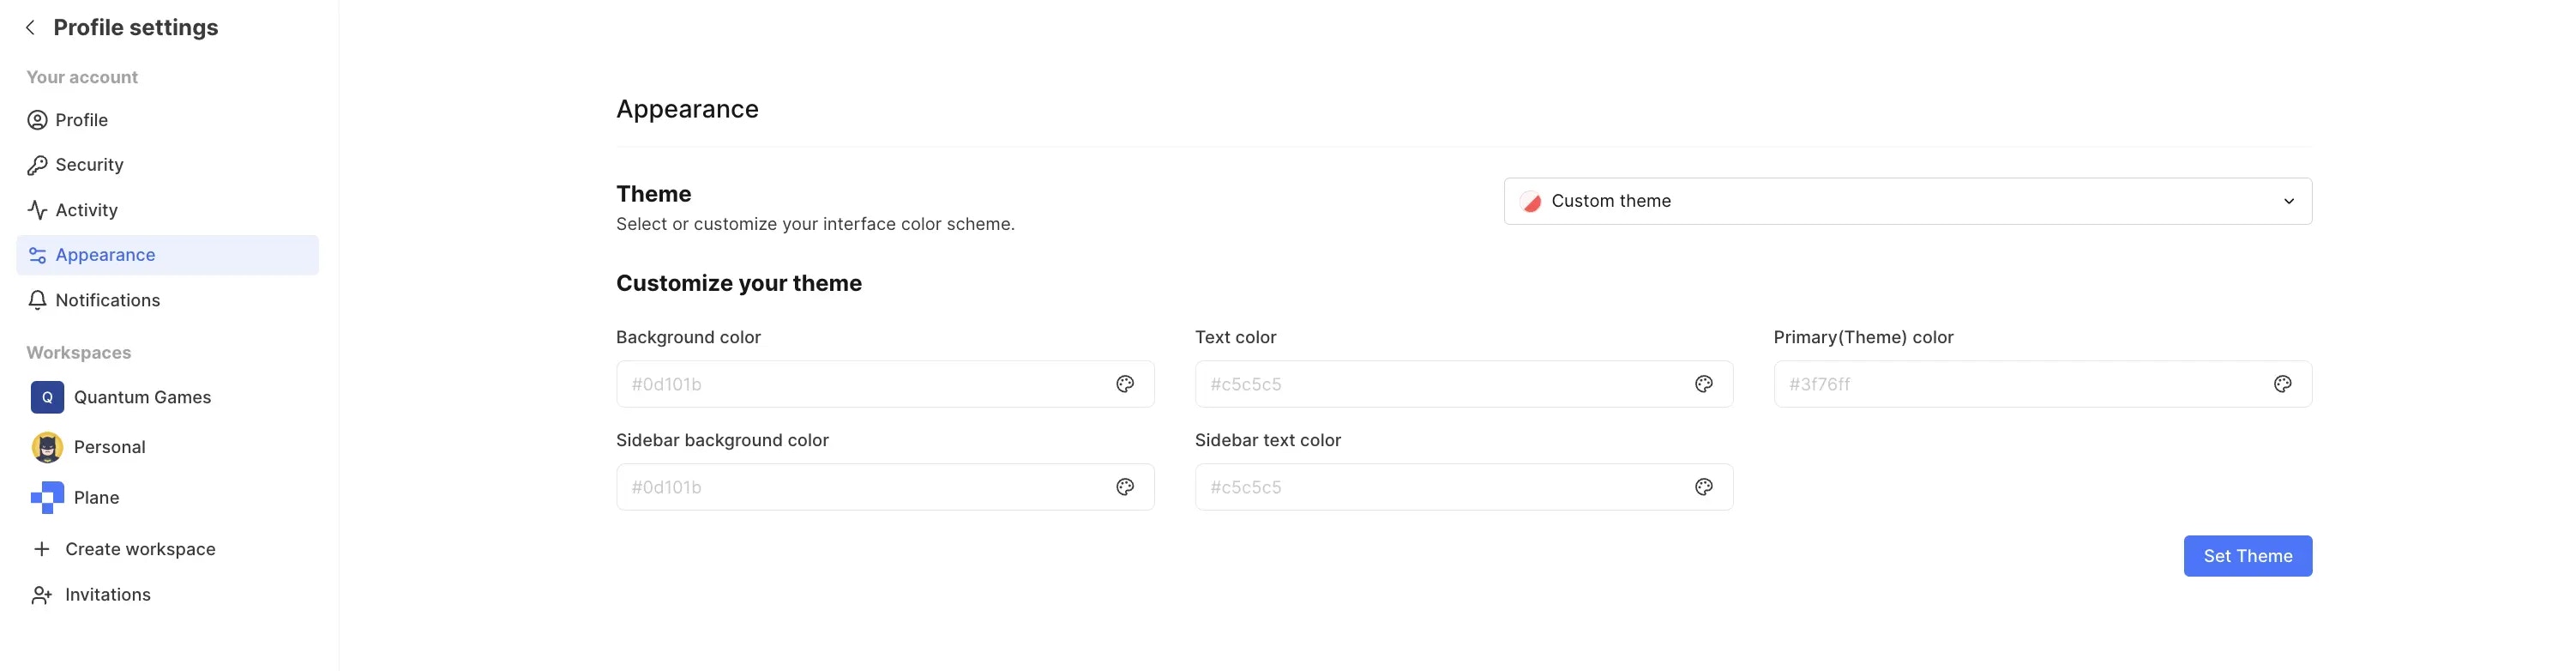Open the Security settings section
The height and width of the screenshot is (671, 2576).
89,165
